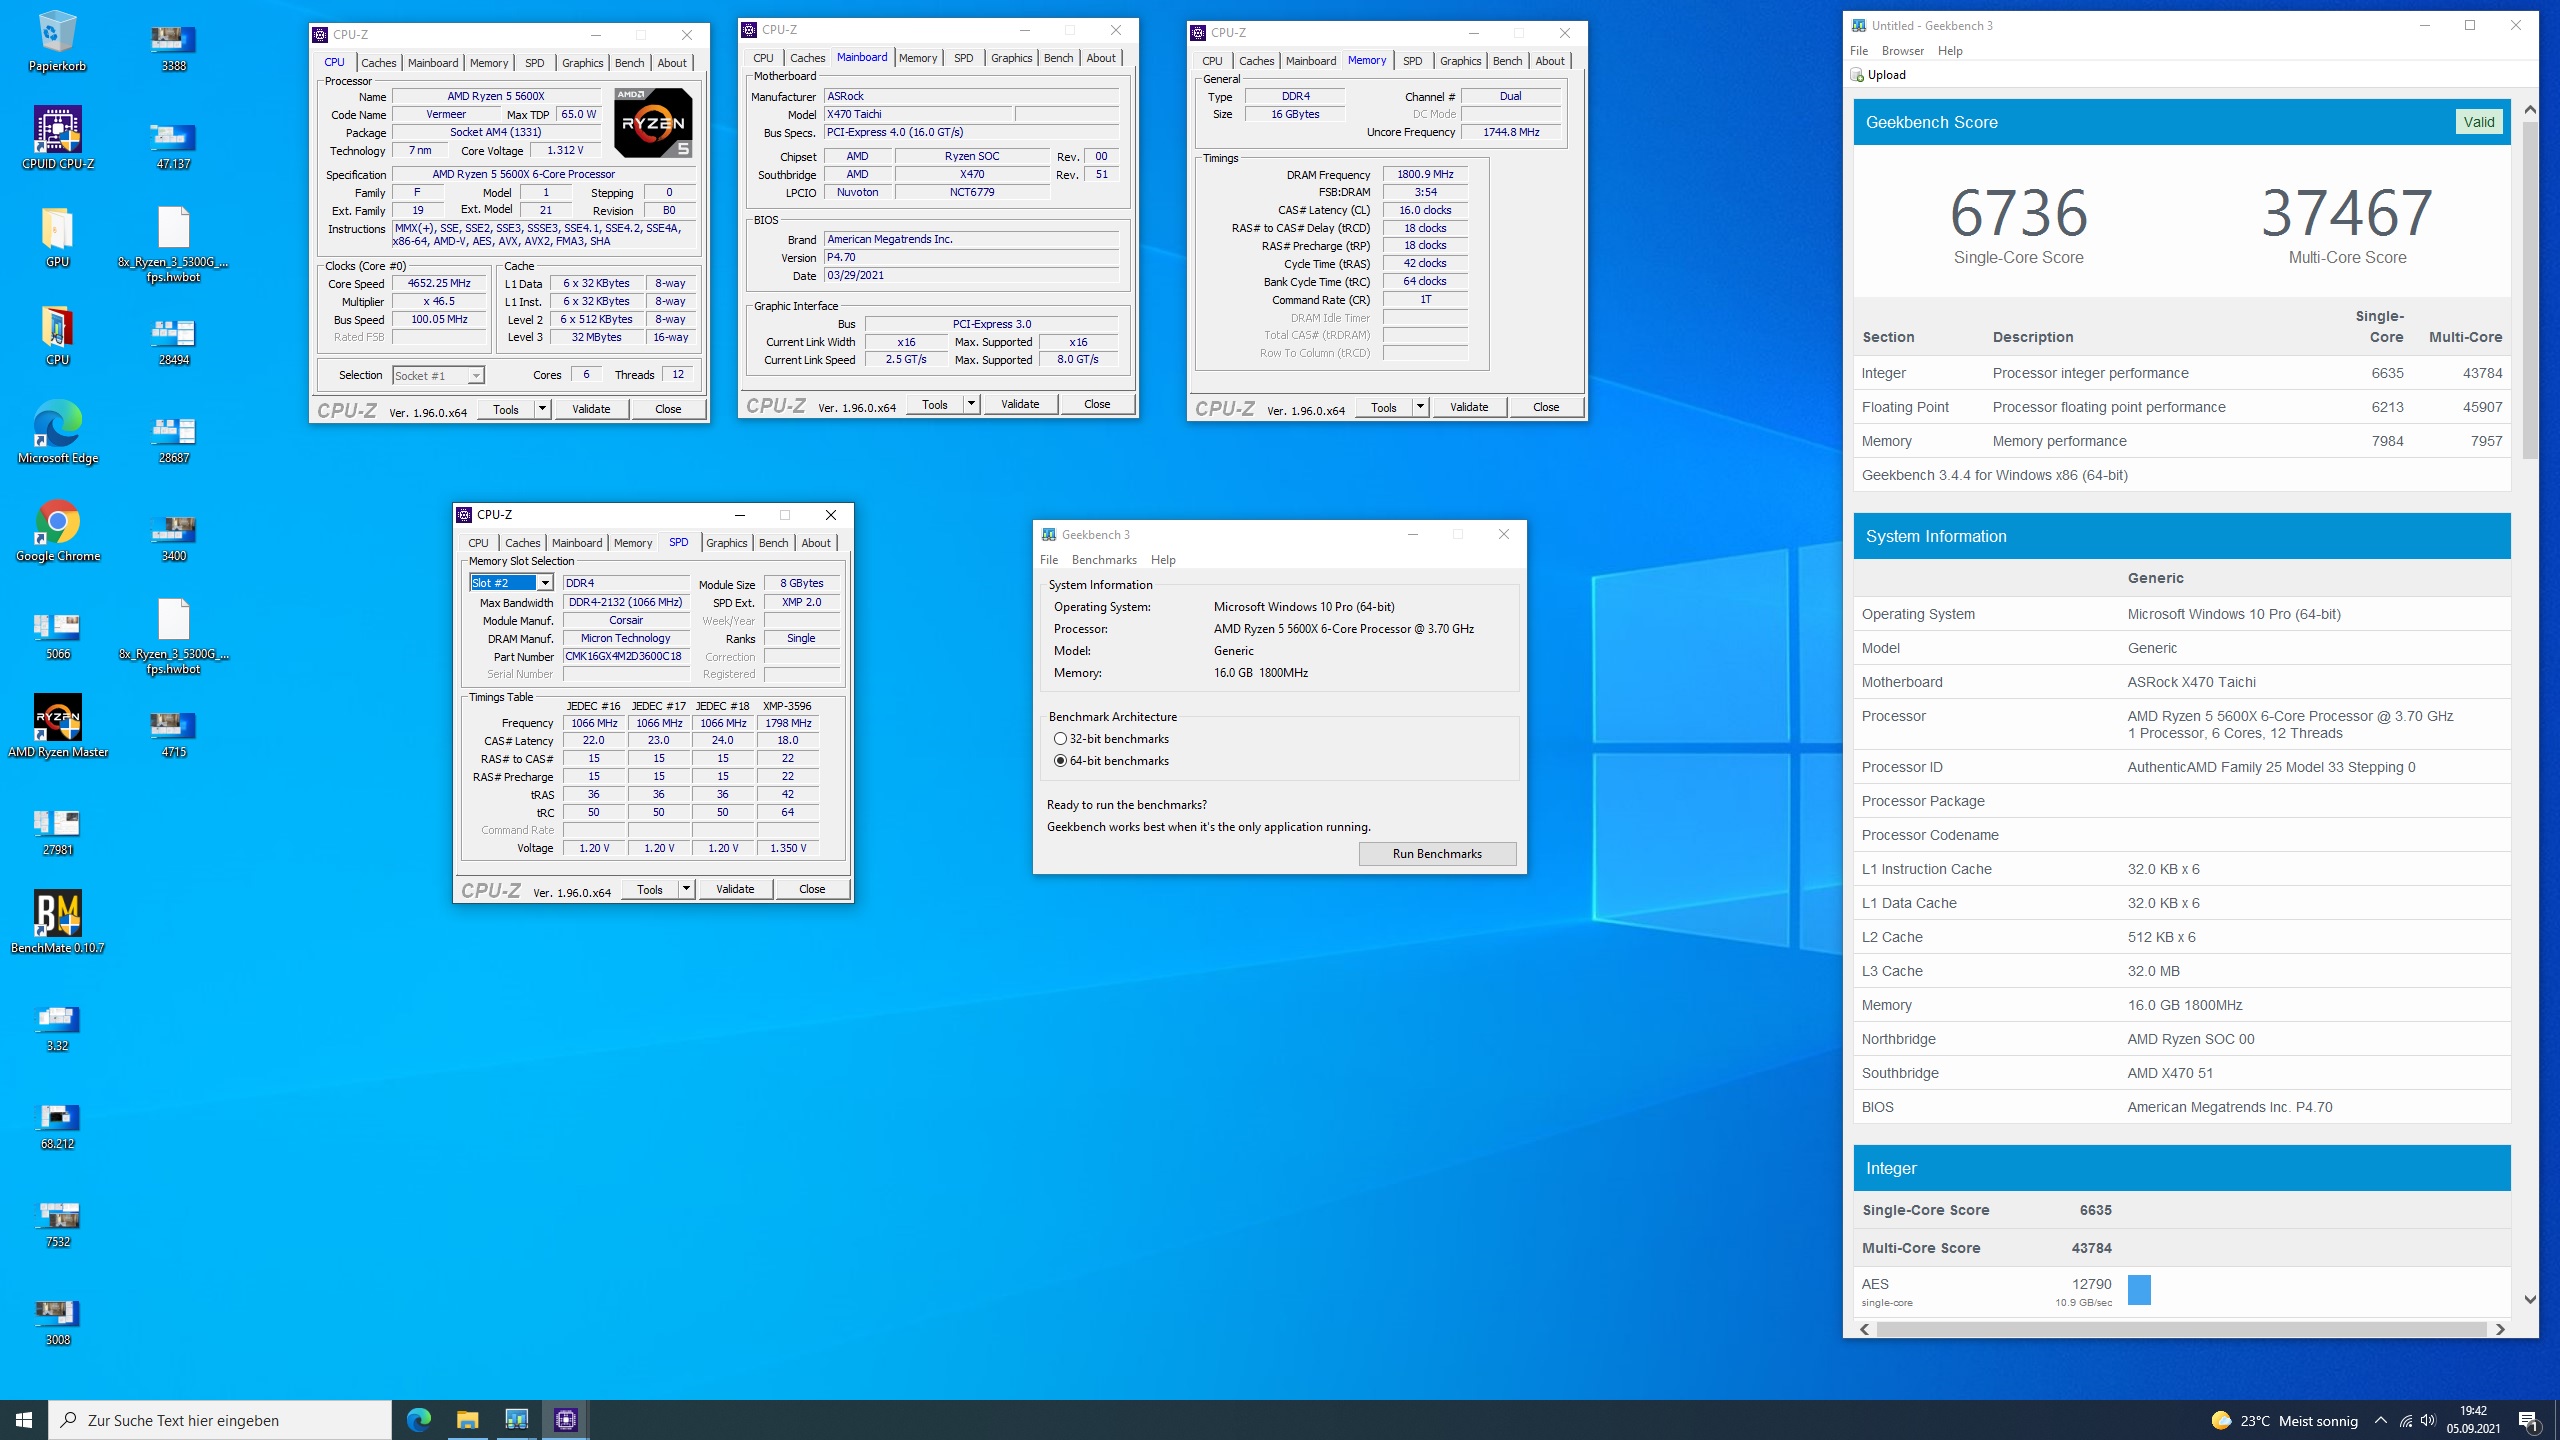Open the Papierkorb recycle bin icon
This screenshot has height=1440, width=2560.
click(57, 40)
